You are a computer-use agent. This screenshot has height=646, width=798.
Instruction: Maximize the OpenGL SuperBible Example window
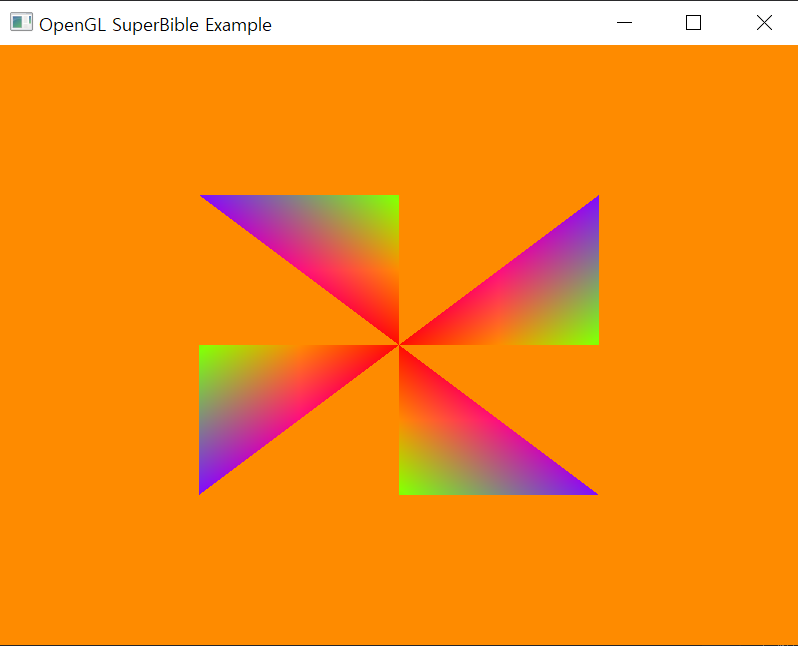click(x=693, y=22)
